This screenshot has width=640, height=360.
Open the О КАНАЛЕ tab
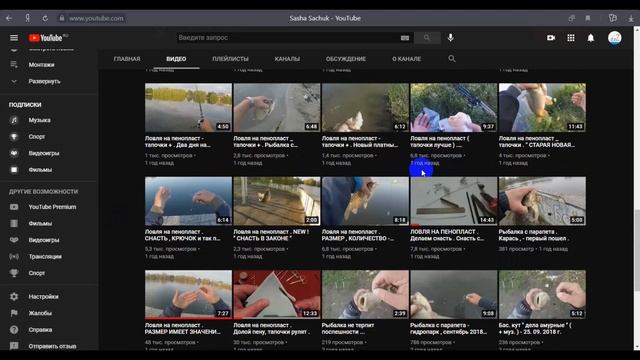click(407, 59)
